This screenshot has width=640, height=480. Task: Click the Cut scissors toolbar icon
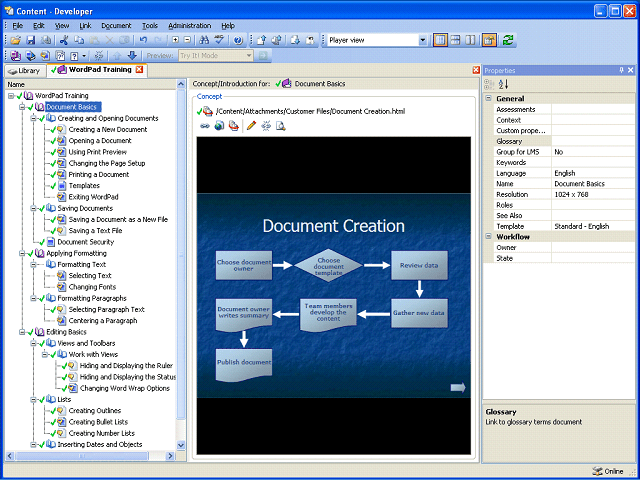click(x=64, y=40)
